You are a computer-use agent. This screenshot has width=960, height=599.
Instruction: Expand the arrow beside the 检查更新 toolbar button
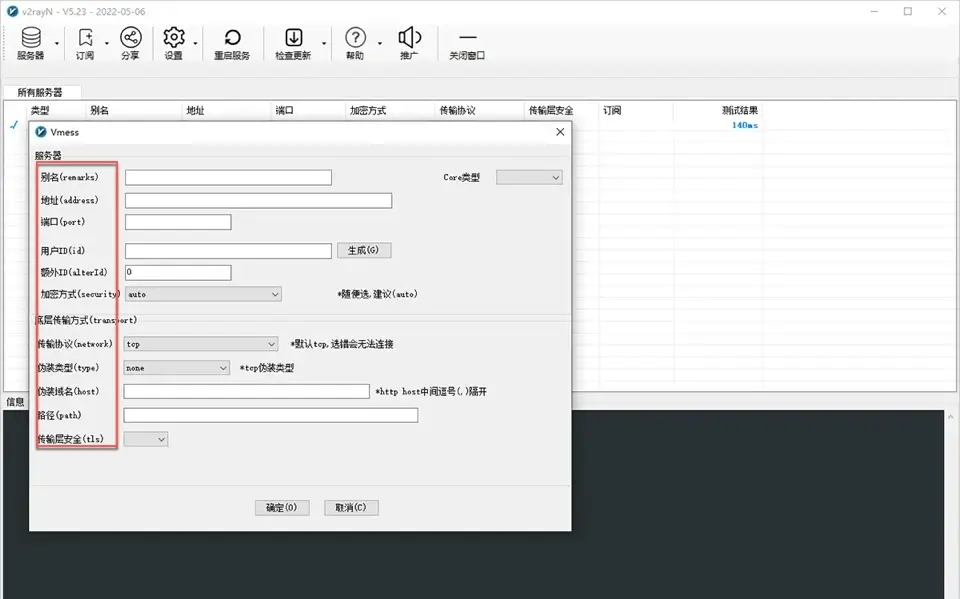pyautogui.click(x=324, y=43)
